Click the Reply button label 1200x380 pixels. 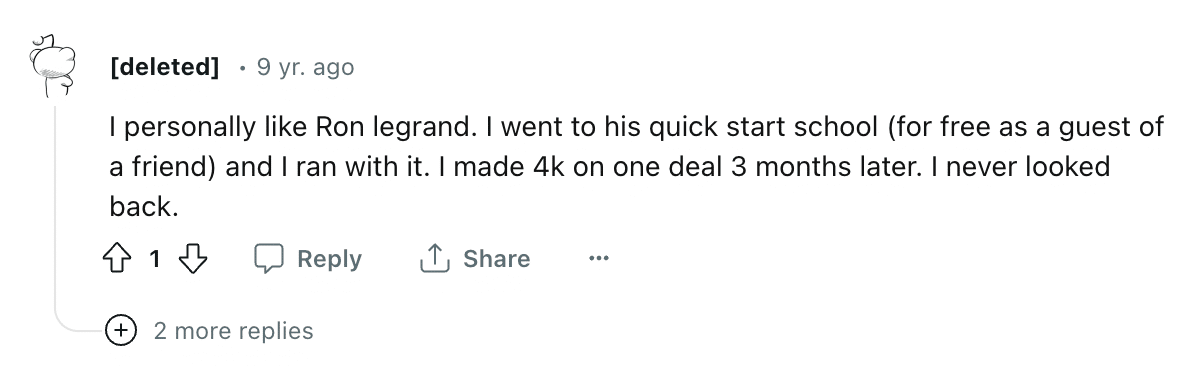click(x=330, y=259)
